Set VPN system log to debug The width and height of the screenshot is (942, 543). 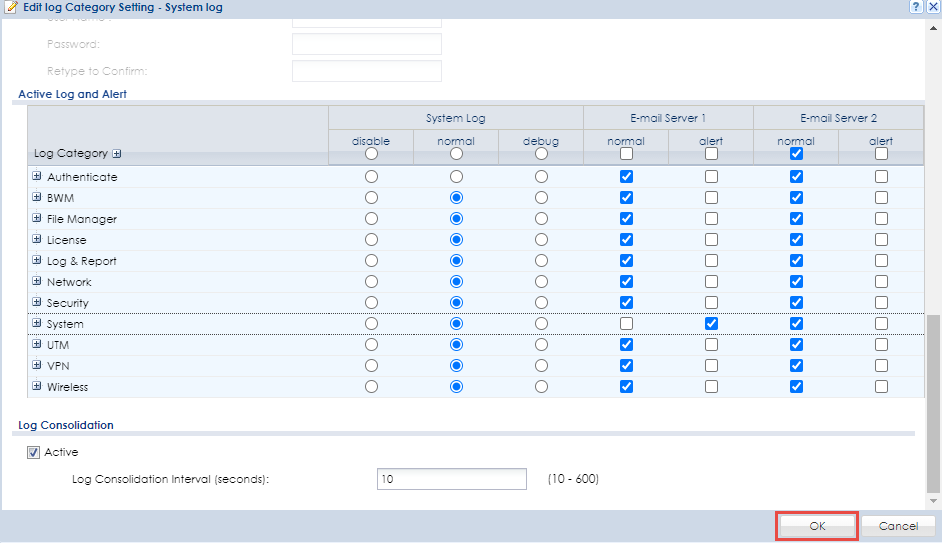click(x=541, y=366)
